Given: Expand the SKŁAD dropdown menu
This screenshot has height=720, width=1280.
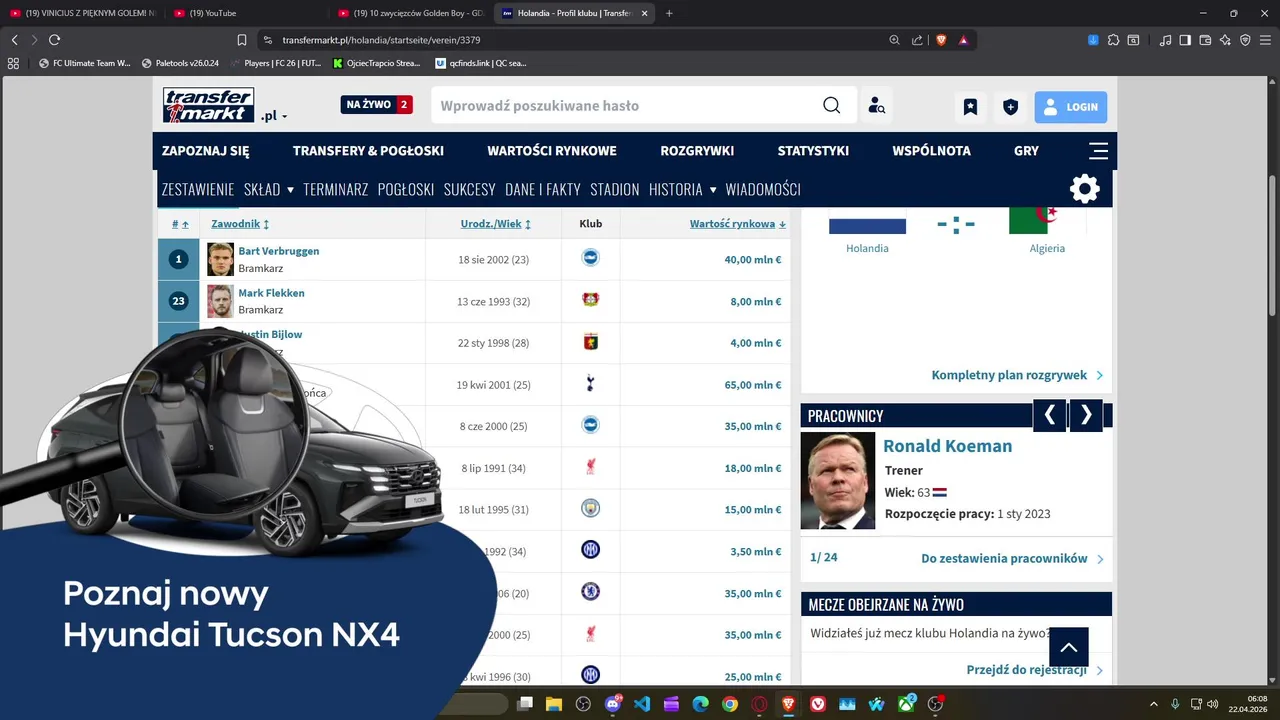Looking at the screenshot, I should tap(269, 189).
